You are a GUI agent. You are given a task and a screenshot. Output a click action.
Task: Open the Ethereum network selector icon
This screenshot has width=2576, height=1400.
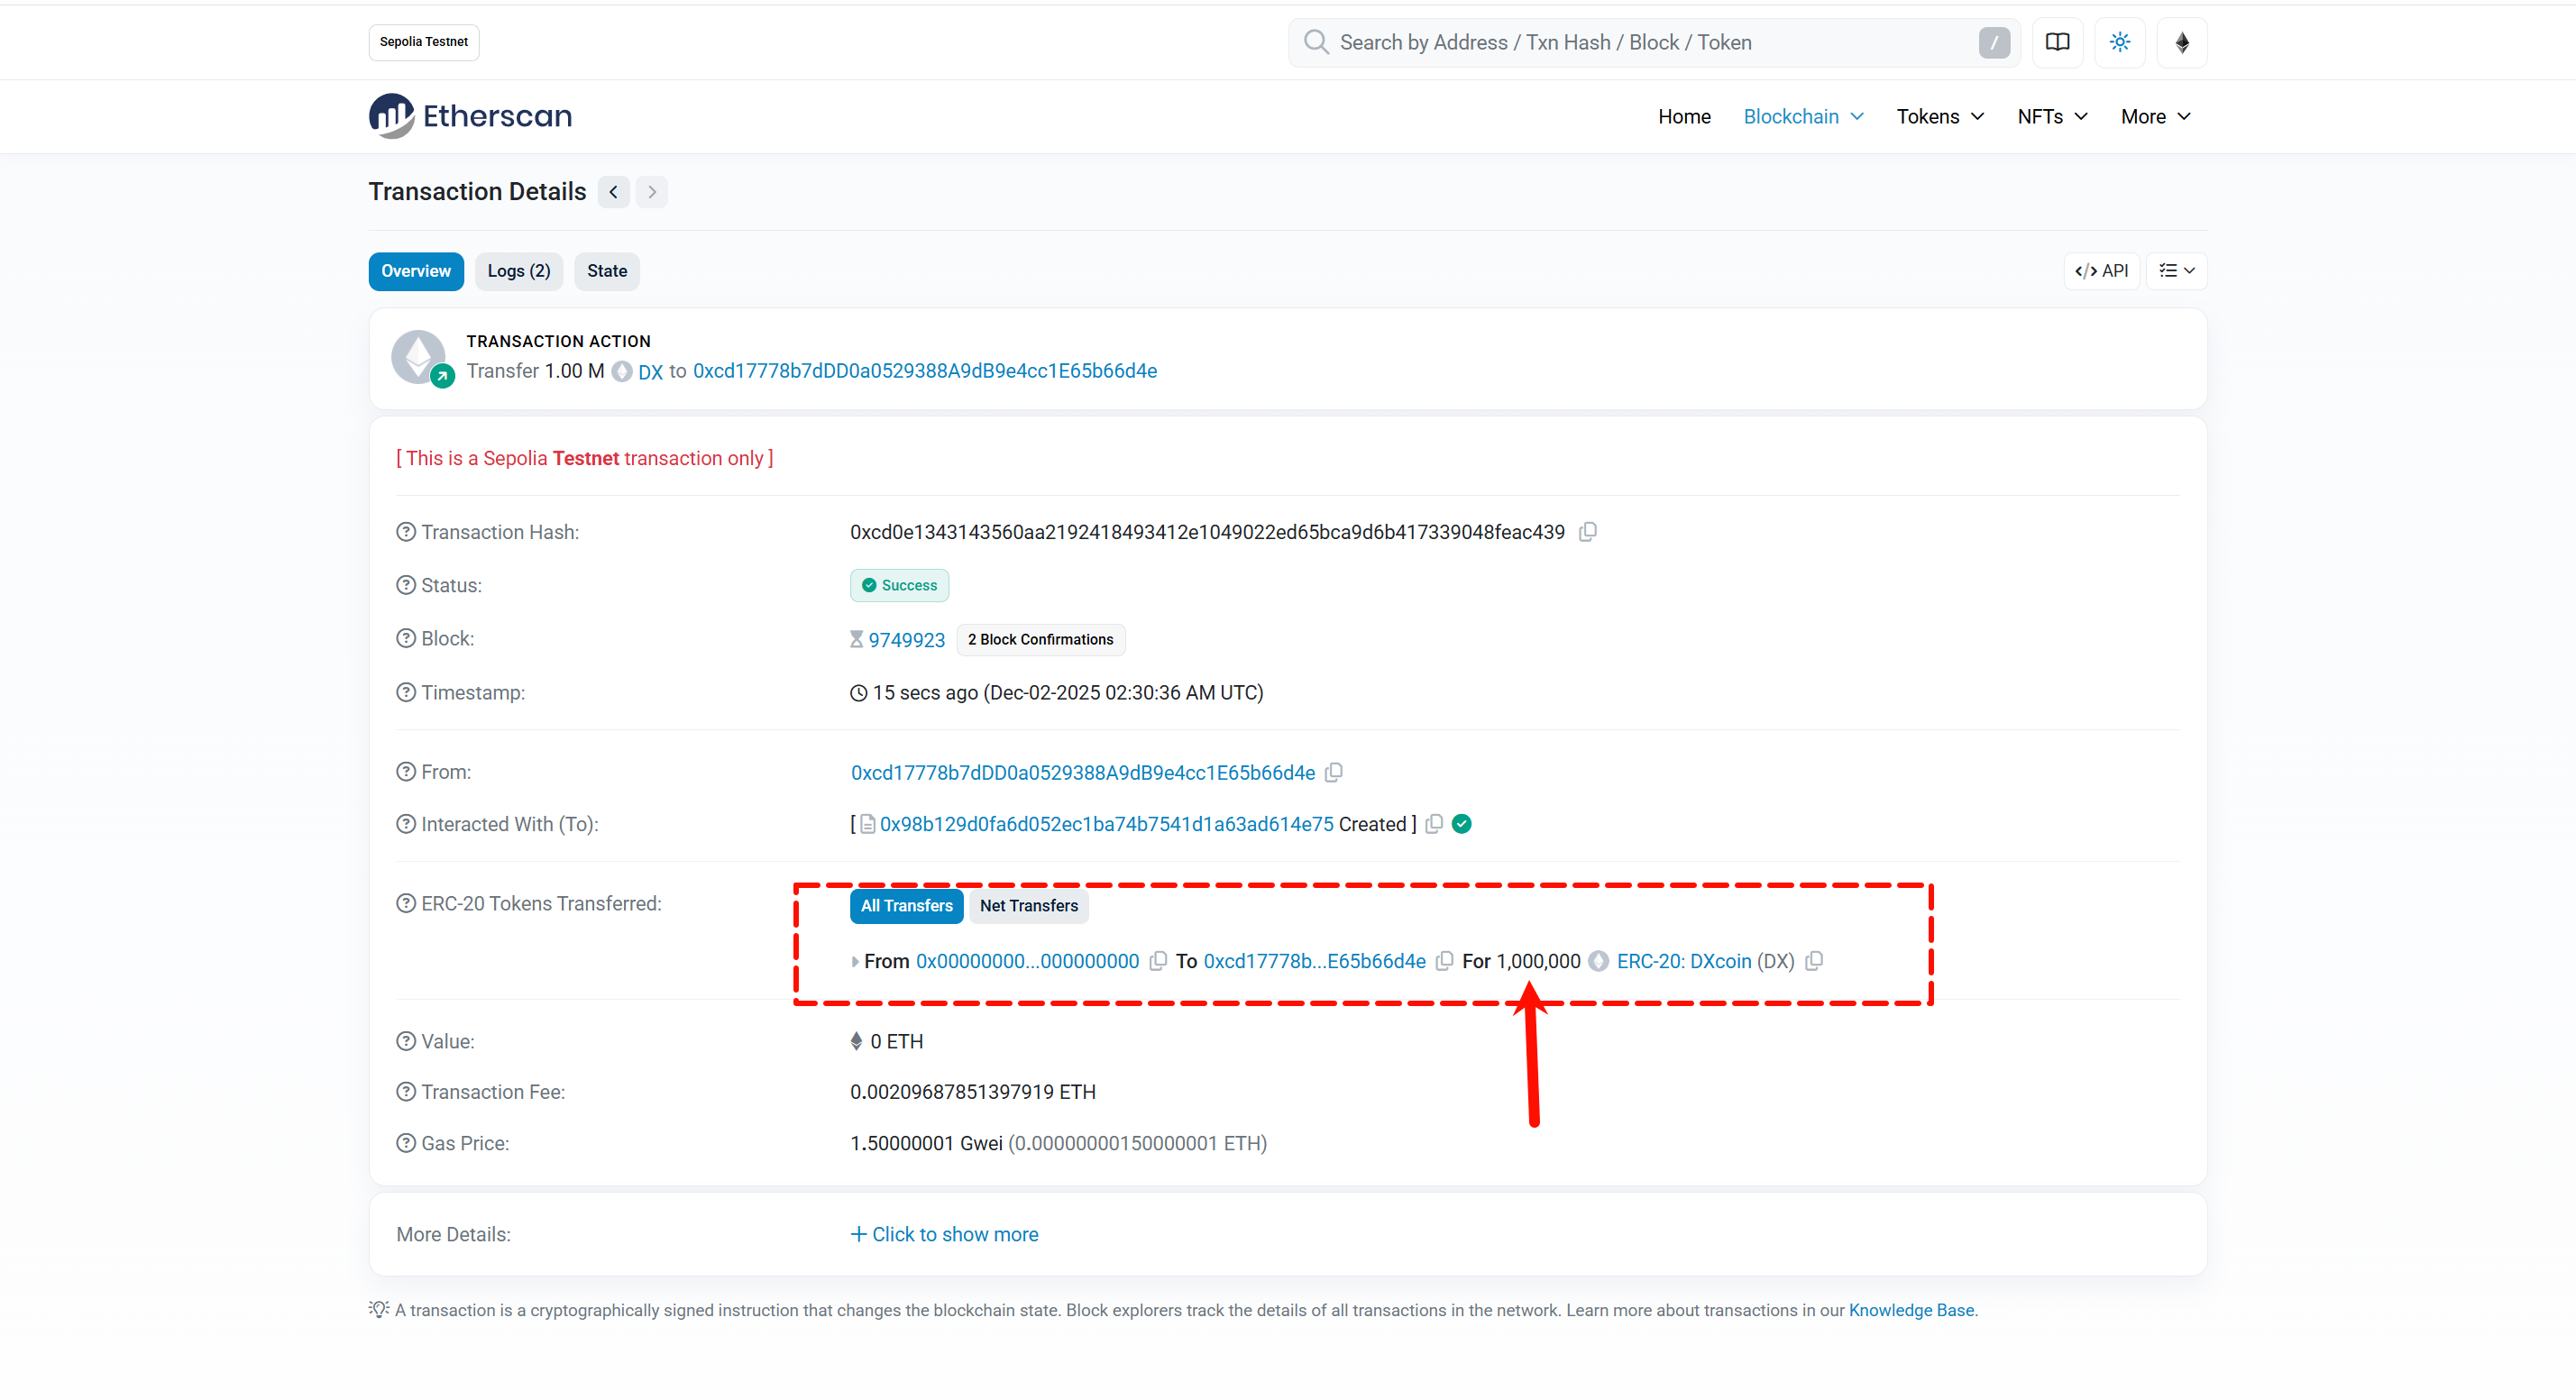point(2181,42)
